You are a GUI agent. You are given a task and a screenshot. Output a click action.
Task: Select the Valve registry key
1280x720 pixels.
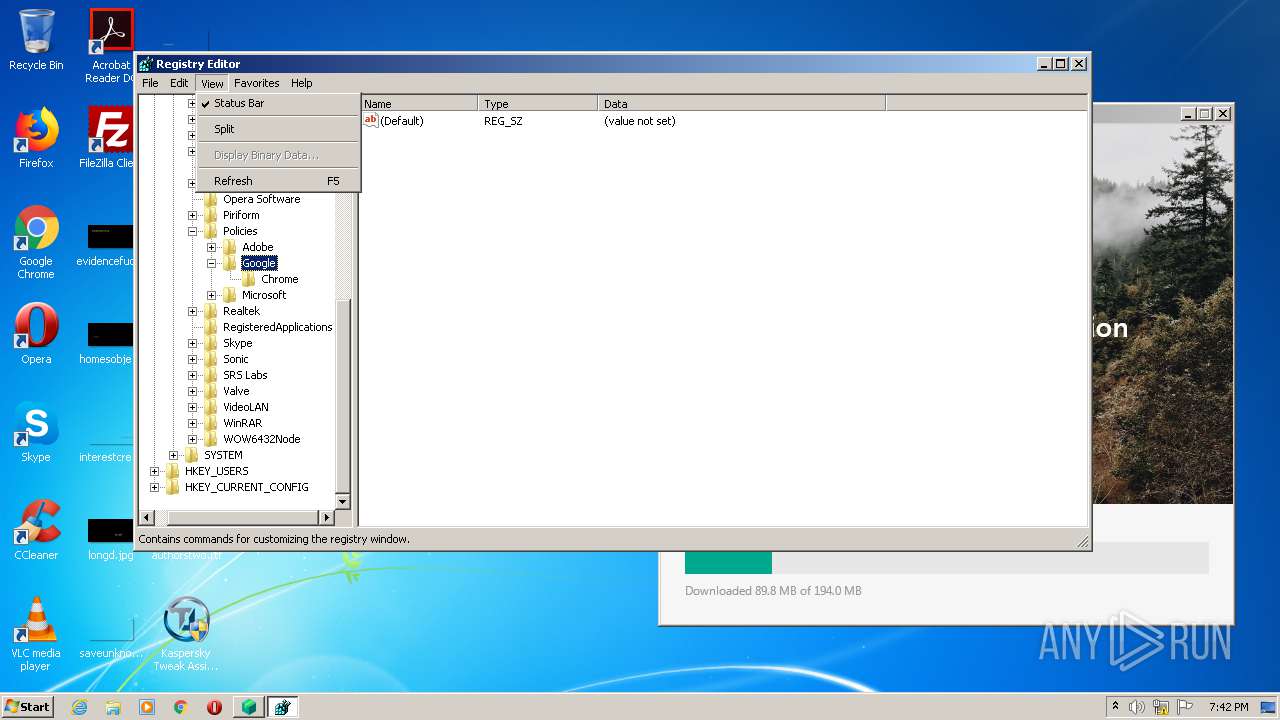point(236,391)
